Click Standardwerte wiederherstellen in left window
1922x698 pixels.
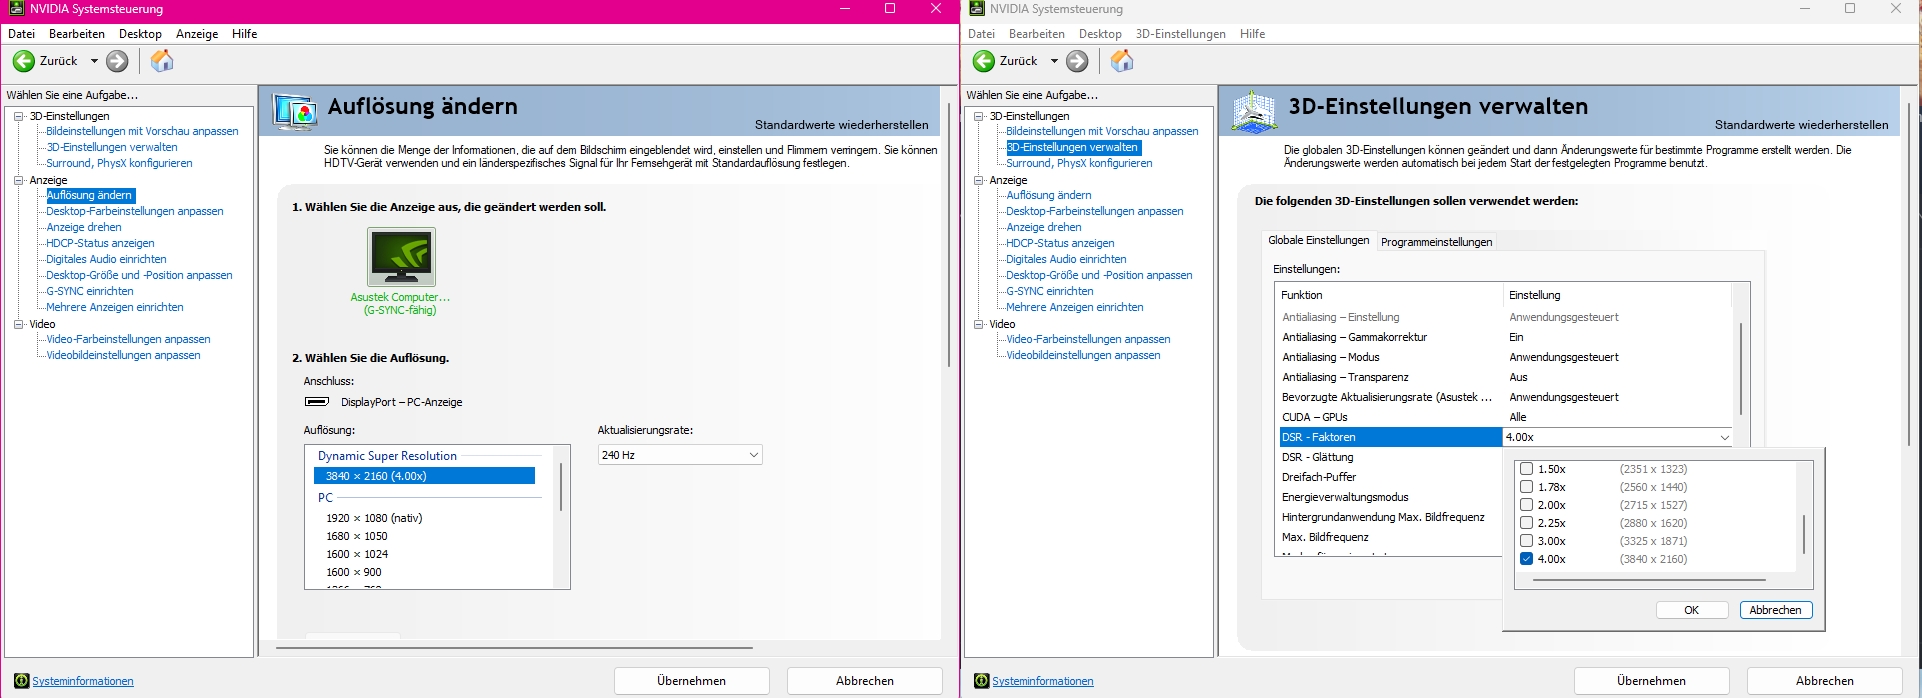coord(841,125)
